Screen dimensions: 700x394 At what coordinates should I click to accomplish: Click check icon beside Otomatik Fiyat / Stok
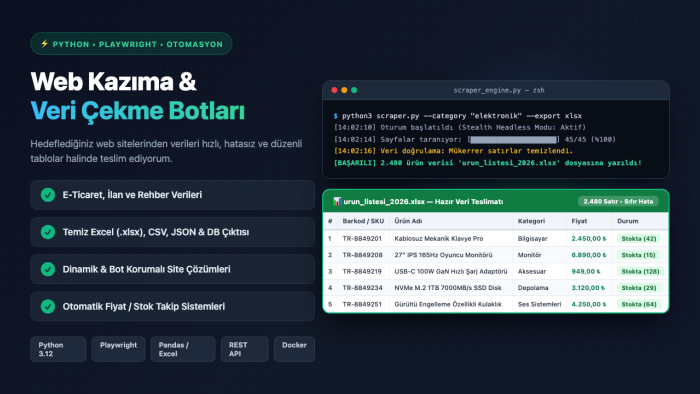(48, 307)
